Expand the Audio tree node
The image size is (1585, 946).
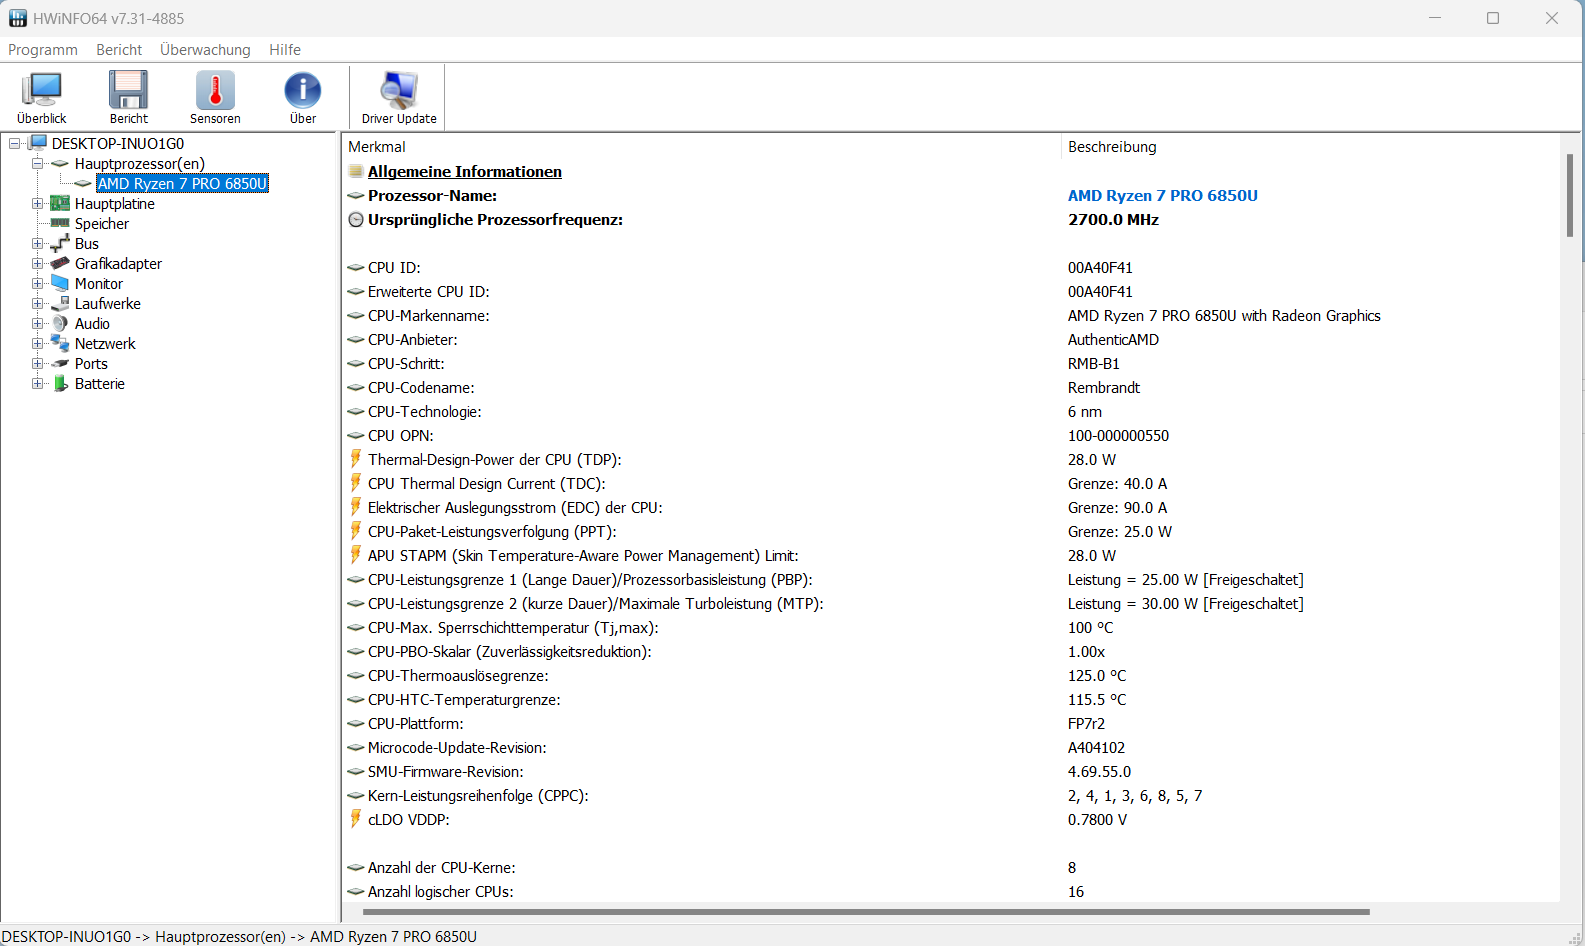click(37, 324)
